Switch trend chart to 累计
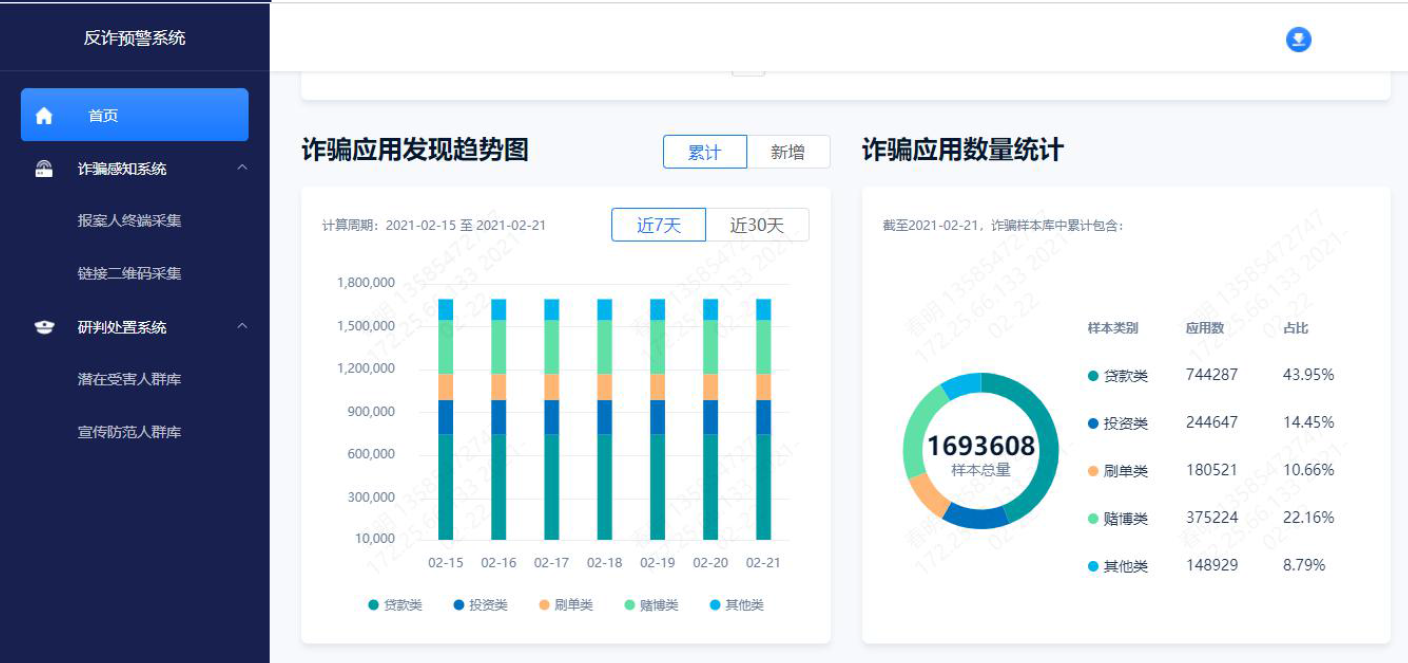Viewport: 1408px width, 663px height. tap(705, 152)
